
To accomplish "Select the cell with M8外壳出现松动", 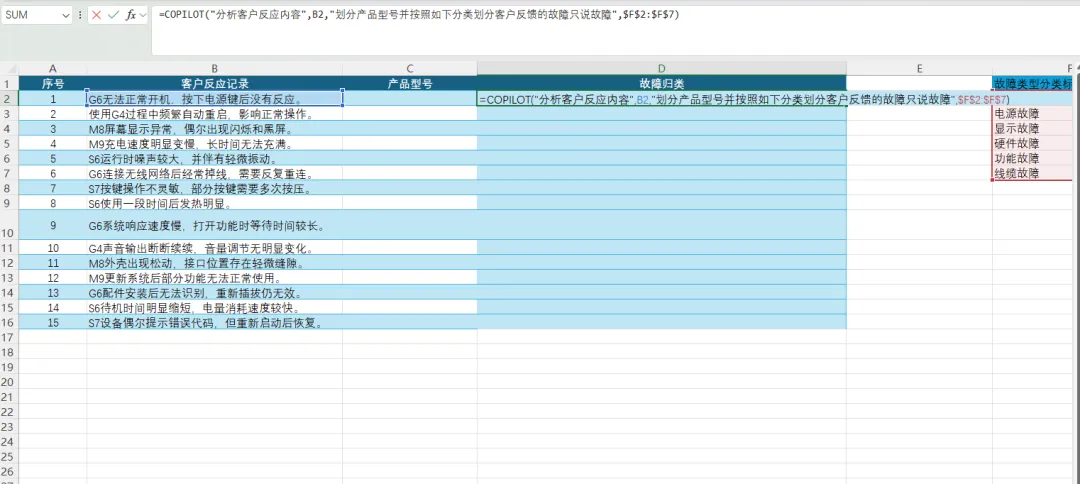I will click(x=215, y=263).
